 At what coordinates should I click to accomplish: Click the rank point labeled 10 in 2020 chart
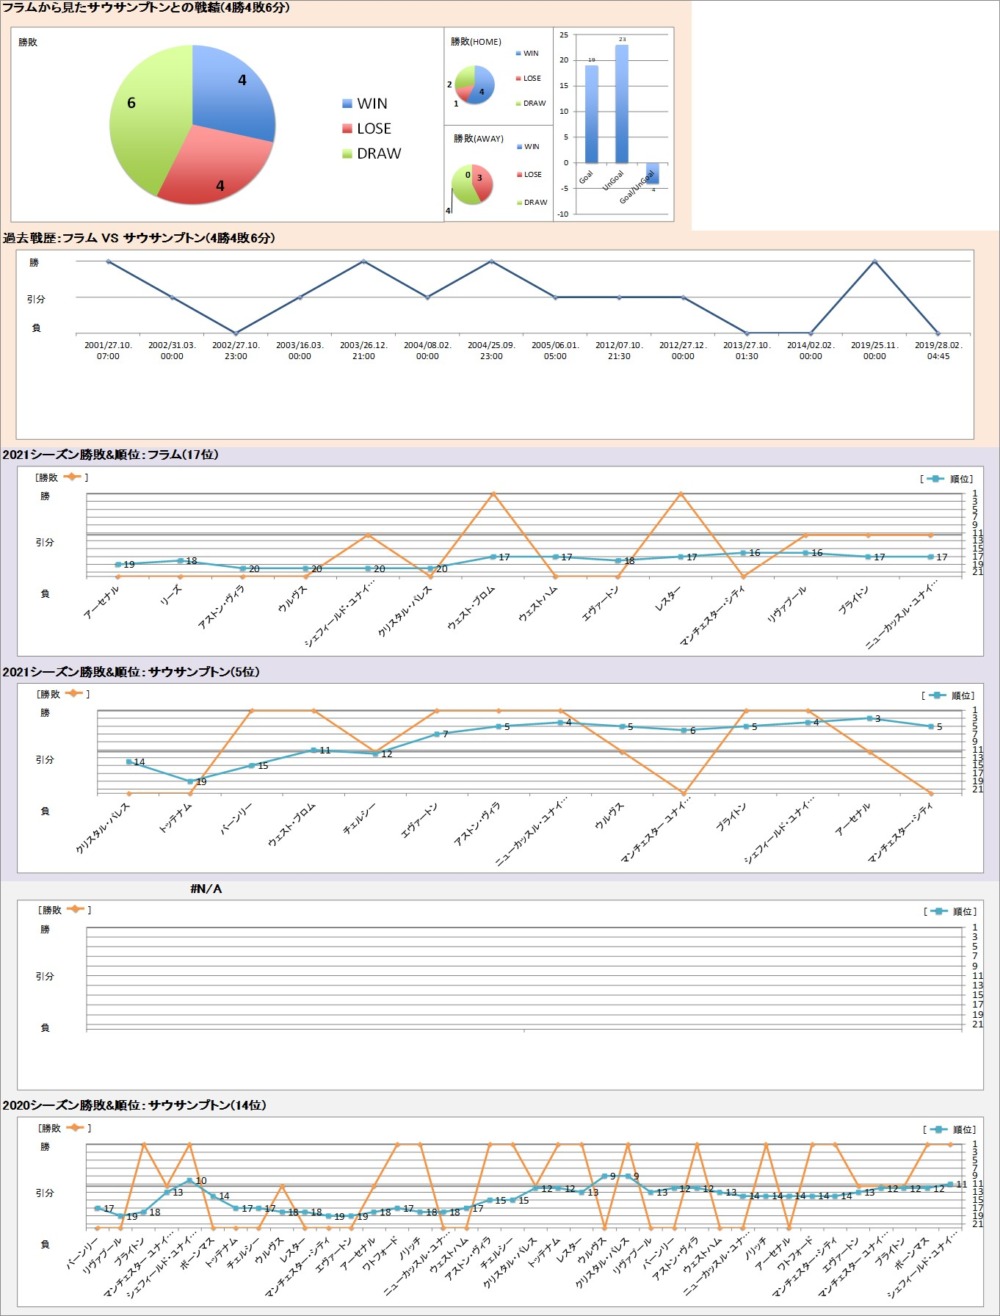coord(189,1181)
